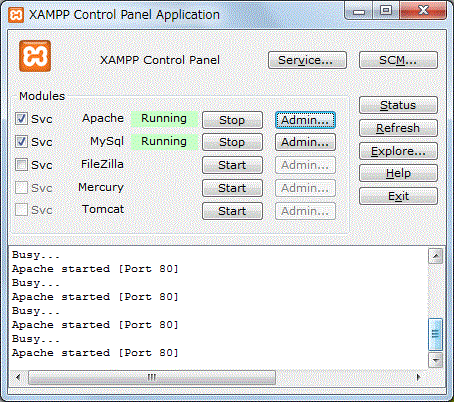Click the horizontal scrollbar left arrow

point(18,377)
